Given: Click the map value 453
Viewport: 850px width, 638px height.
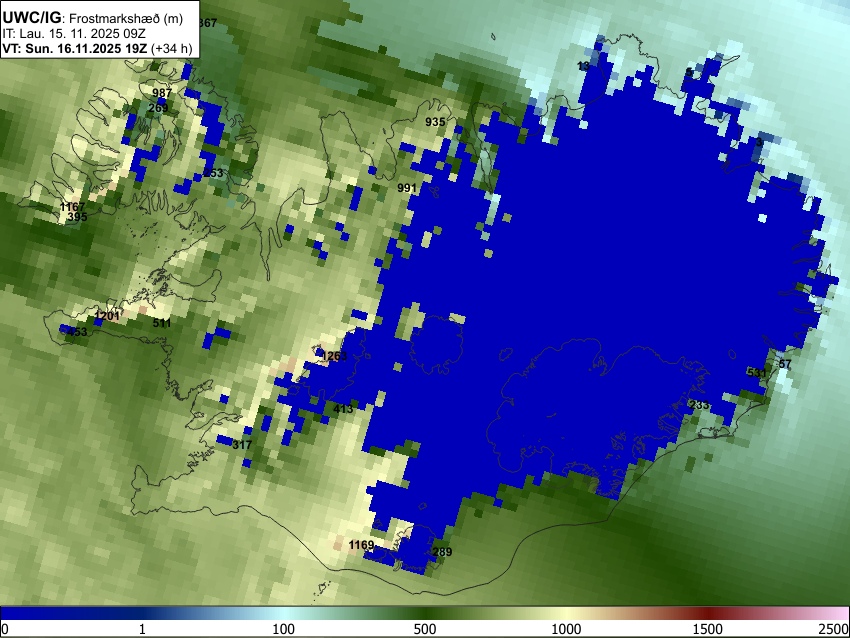Looking at the screenshot, I should coord(77,332).
